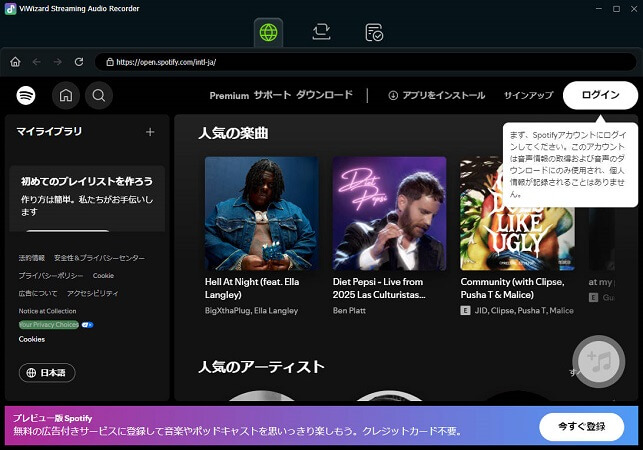The height and width of the screenshot is (450, 643).
Task: Click the サインアップ button
Action: pos(528,96)
